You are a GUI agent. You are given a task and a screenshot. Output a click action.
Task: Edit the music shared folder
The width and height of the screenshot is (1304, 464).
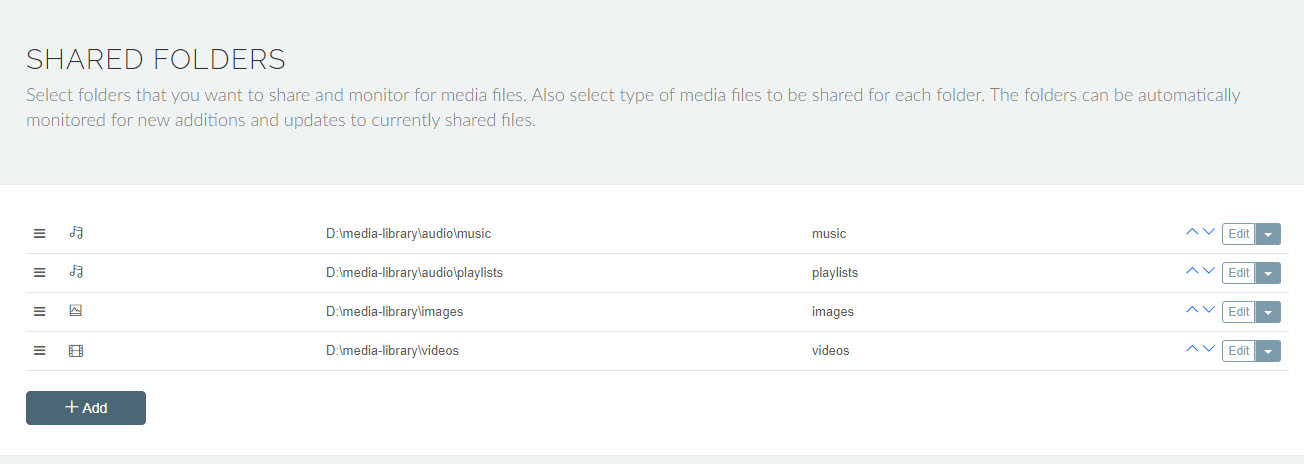[x=1238, y=234]
